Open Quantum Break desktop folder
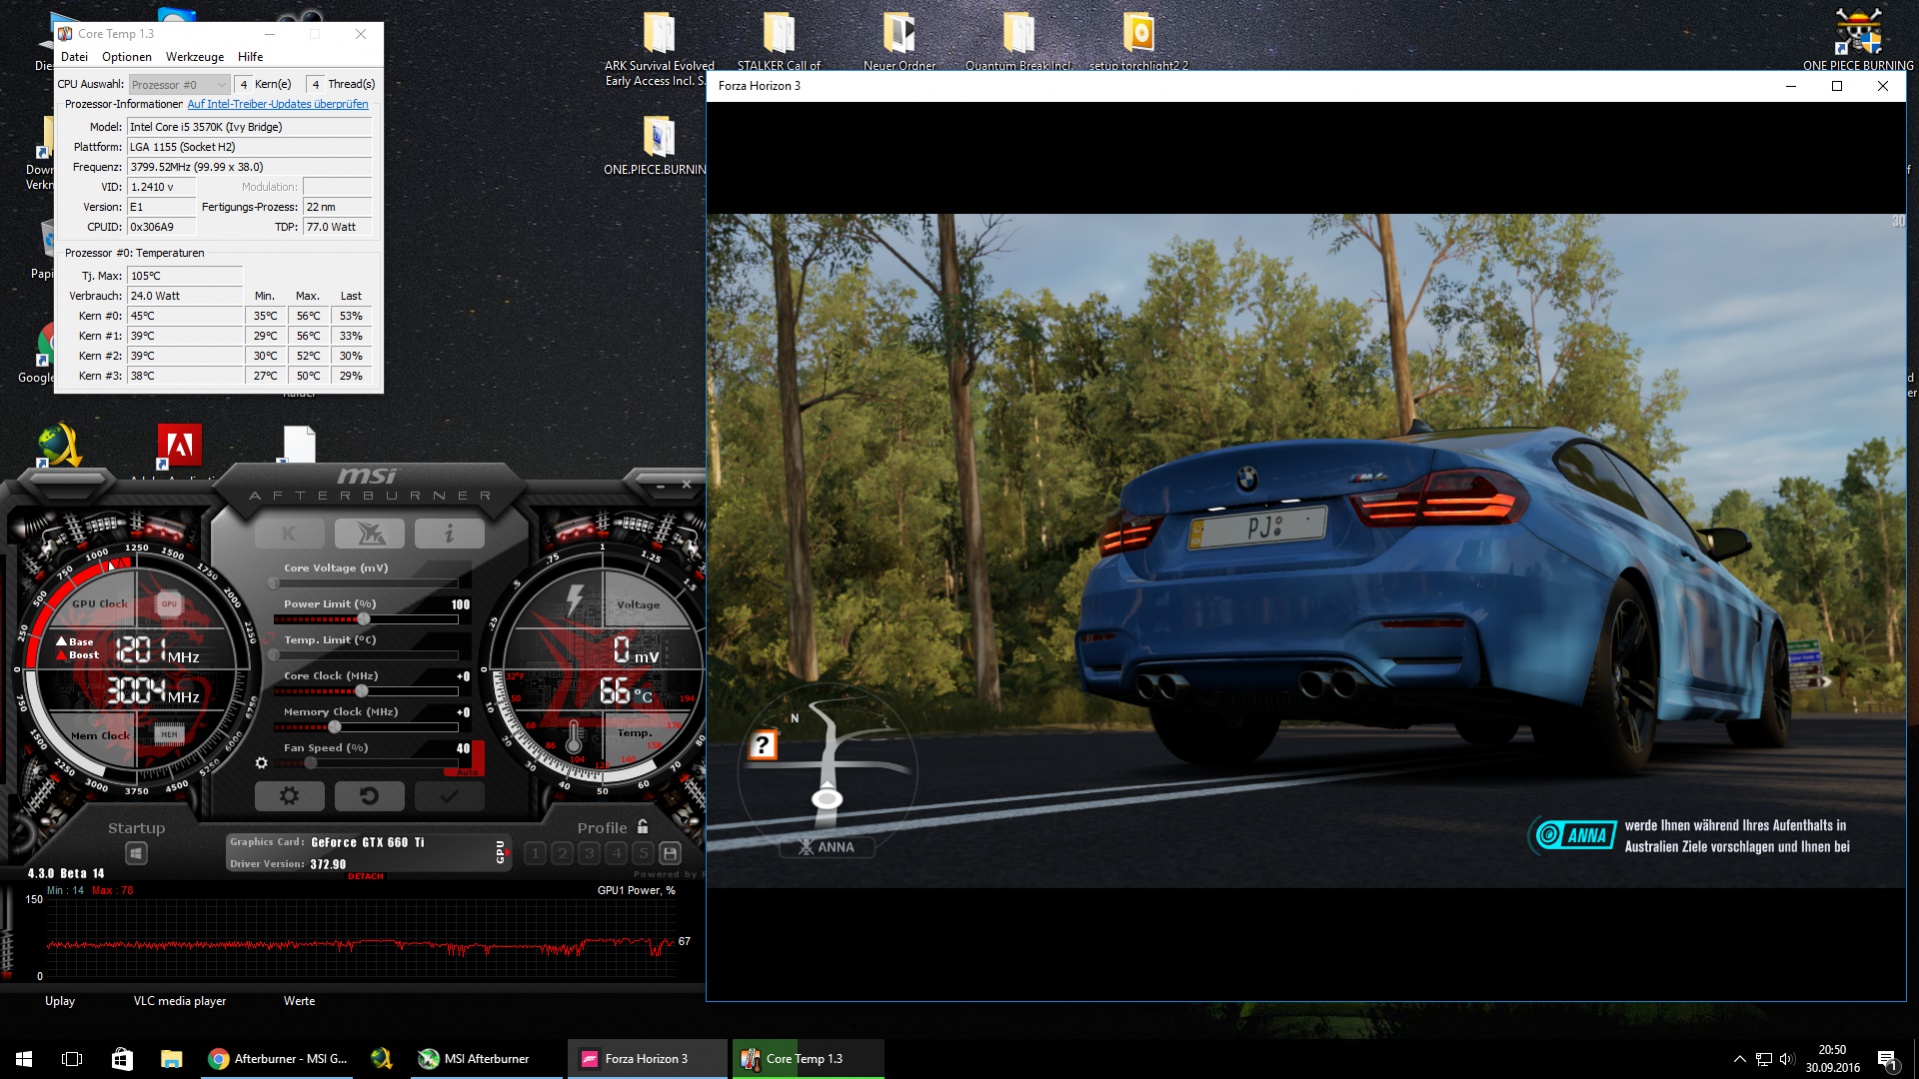Image resolution: width=1919 pixels, height=1079 pixels. point(1019,42)
